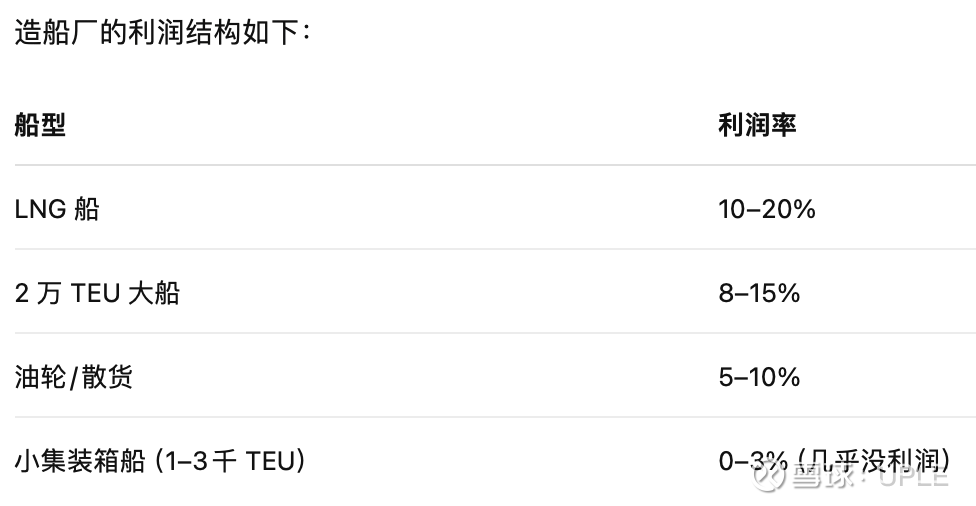Image resolution: width=976 pixels, height=506 pixels.
Task: Select the '船型' column header
Action: 40,126
